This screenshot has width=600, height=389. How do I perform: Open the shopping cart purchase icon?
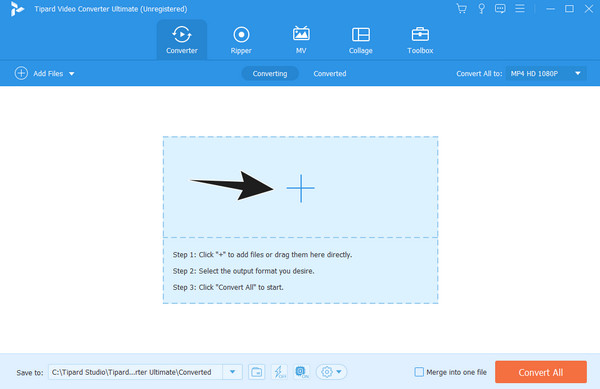click(461, 9)
